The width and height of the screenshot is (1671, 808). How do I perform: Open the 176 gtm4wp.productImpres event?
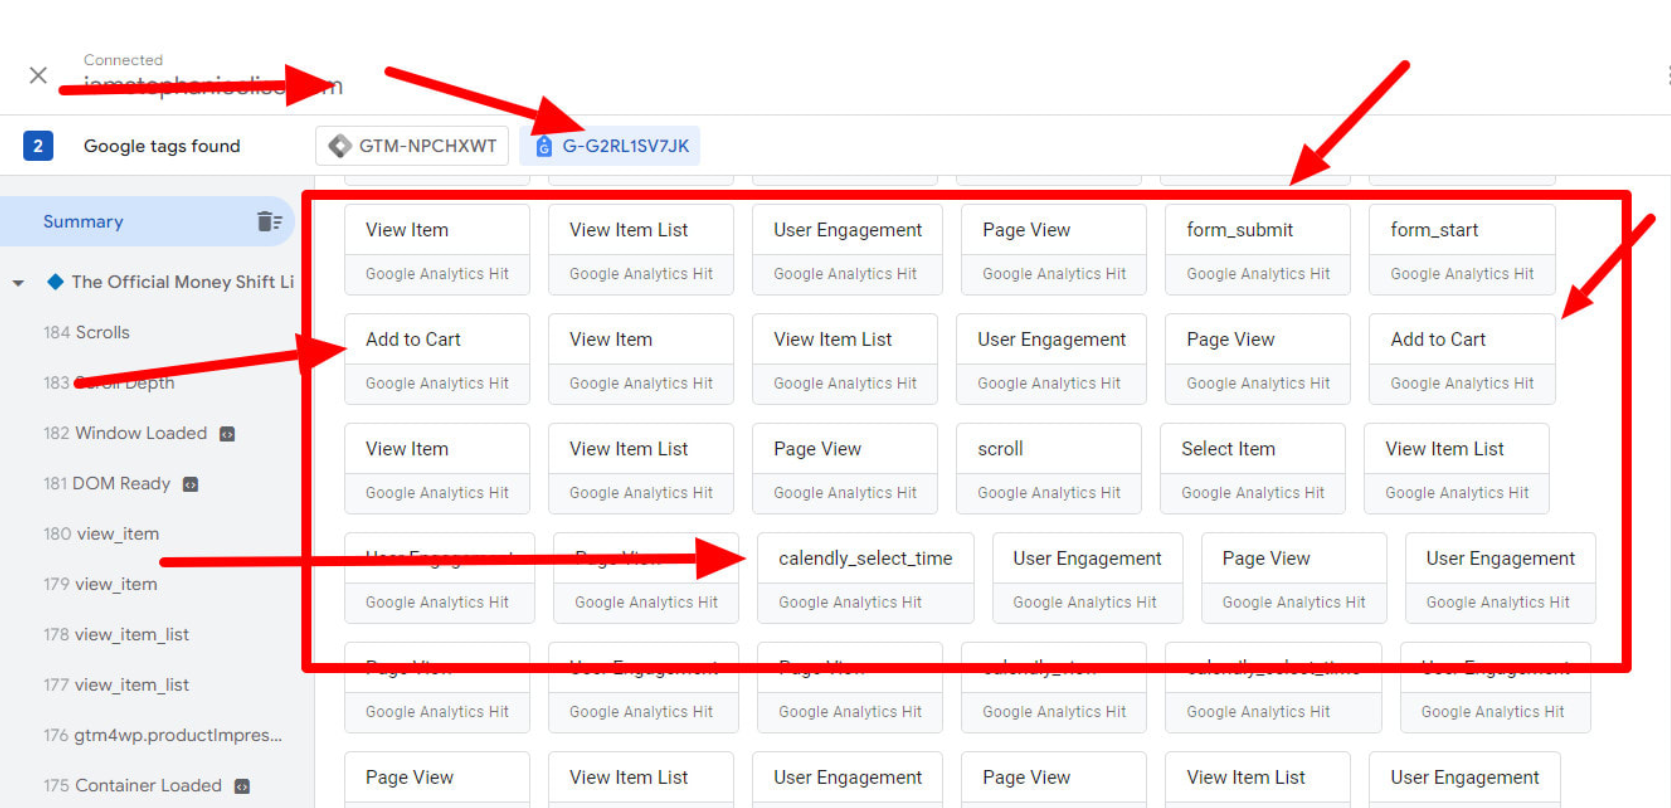(162, 735)
